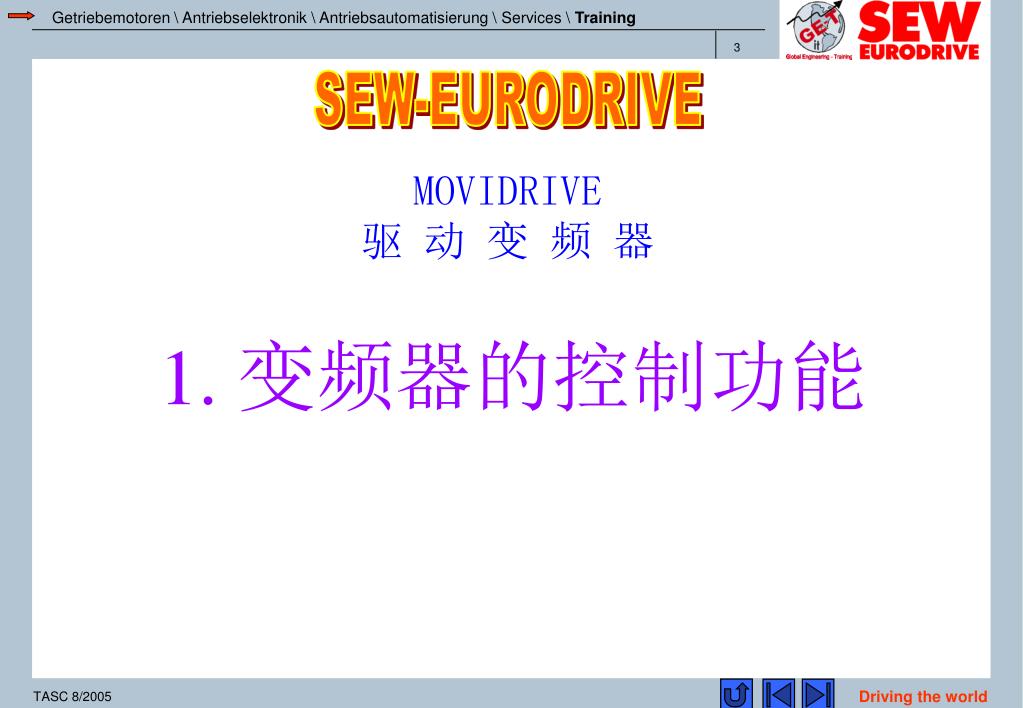Select Training in the breadcrumb
This screenshot has height=708, width=1023.
point(605,18)
